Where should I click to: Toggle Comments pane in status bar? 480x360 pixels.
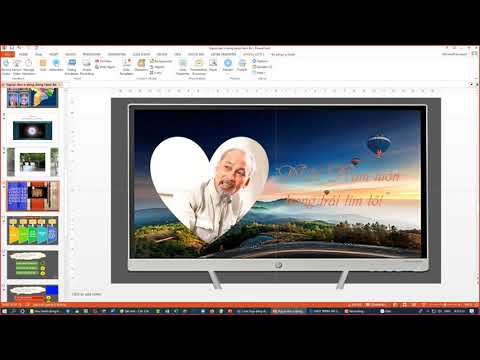[x=375, y=305]
